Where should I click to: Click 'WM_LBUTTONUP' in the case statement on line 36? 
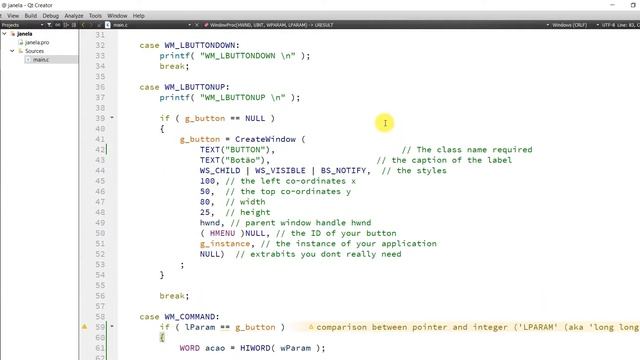click(195, 87)
